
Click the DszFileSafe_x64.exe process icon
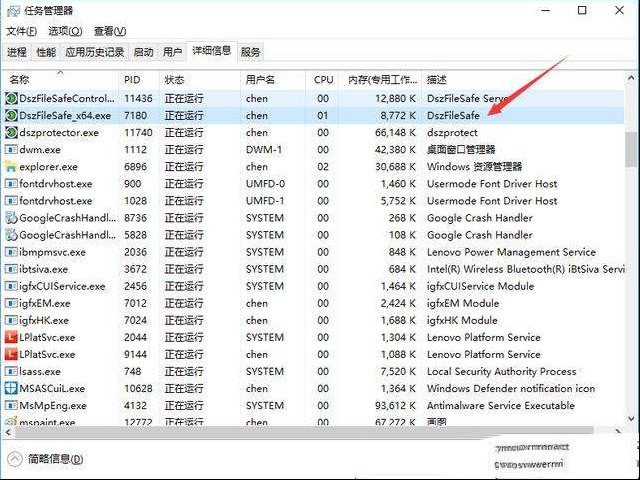[x=11, y=116]
